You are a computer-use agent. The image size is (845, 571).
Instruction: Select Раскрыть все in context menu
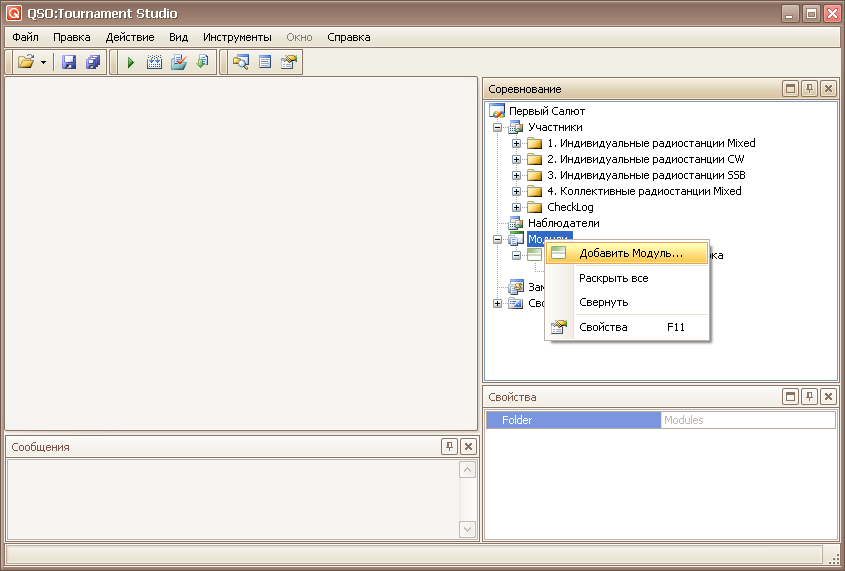coord(613,278)
